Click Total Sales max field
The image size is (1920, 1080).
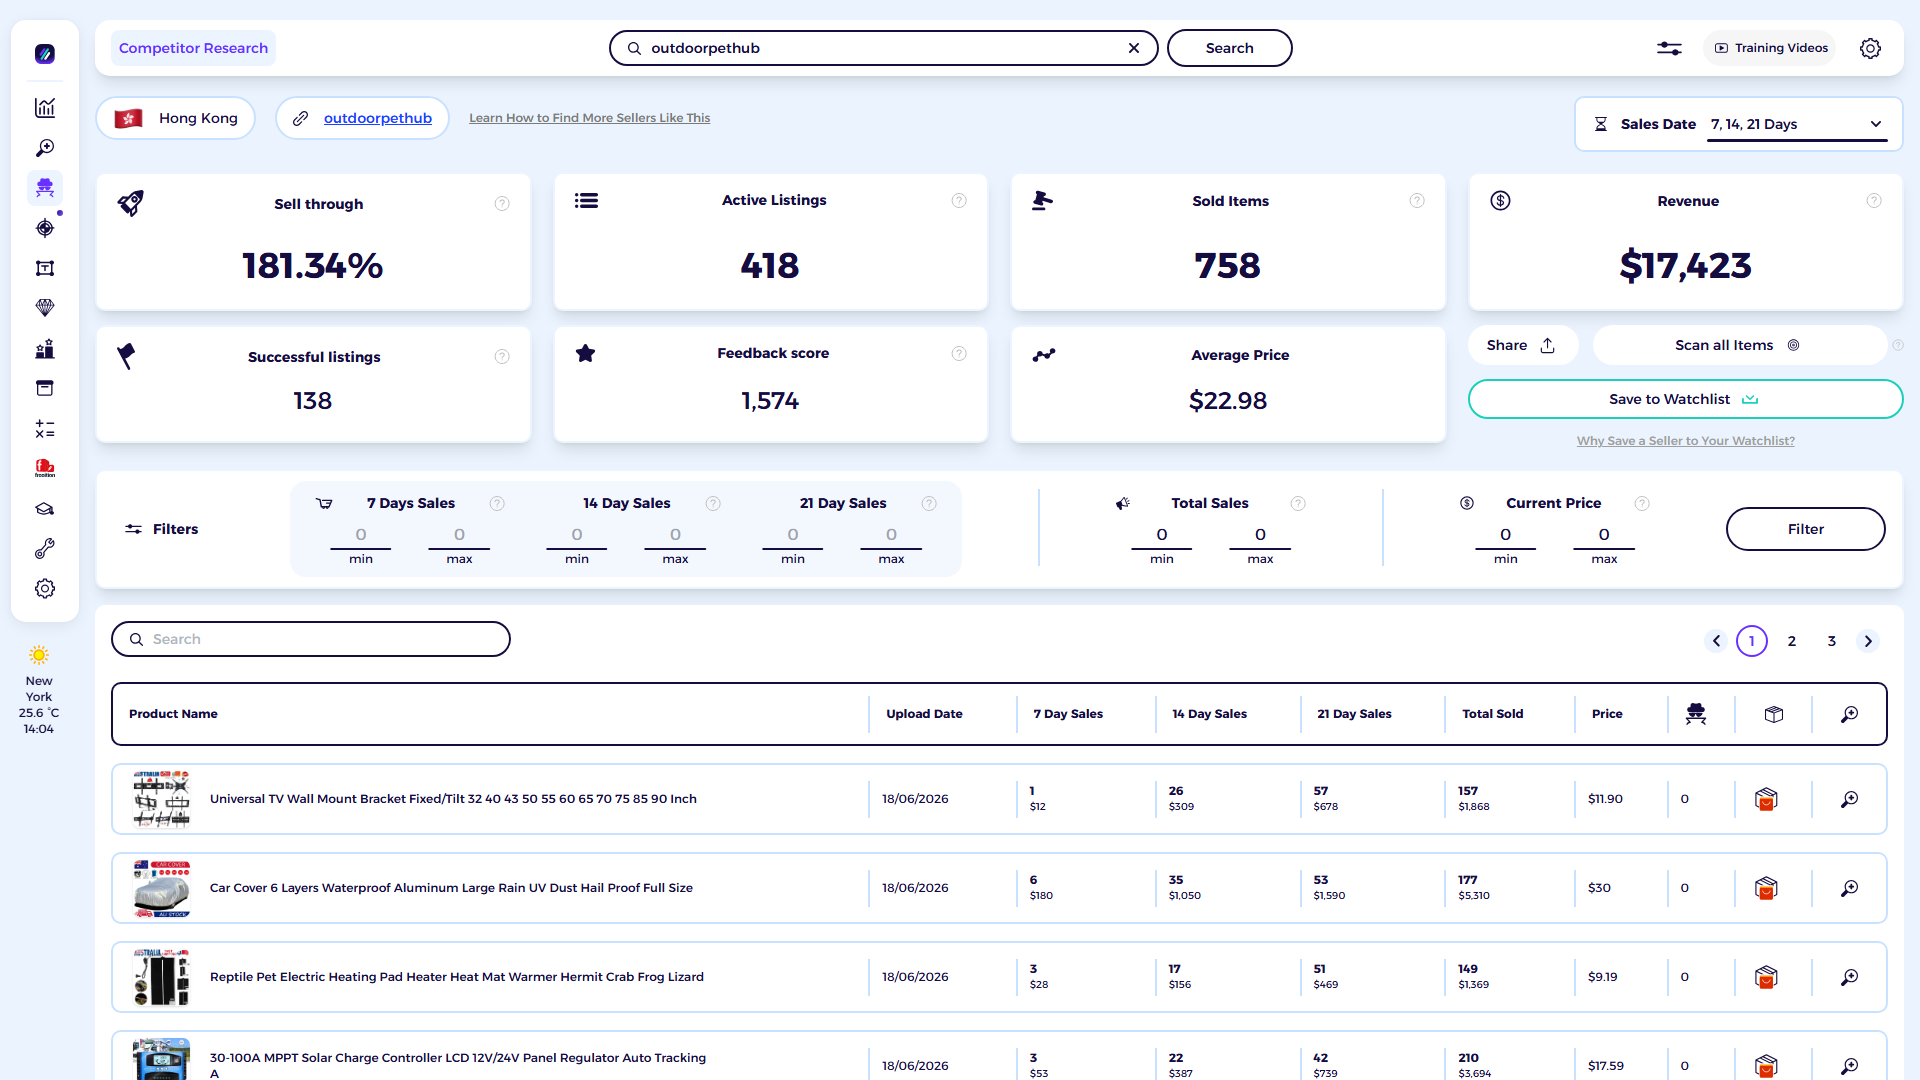pos(1260,535)
